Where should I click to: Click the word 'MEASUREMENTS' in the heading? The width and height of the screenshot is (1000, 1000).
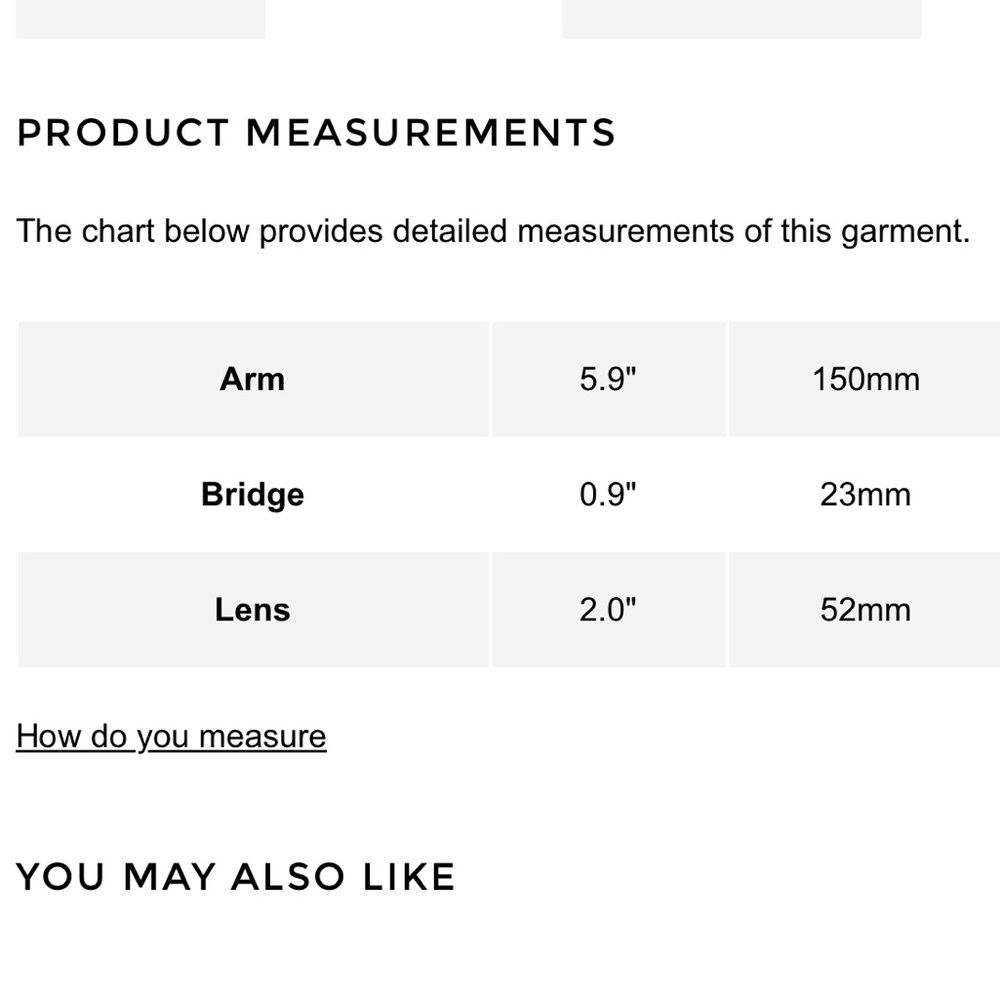(431, 133)
